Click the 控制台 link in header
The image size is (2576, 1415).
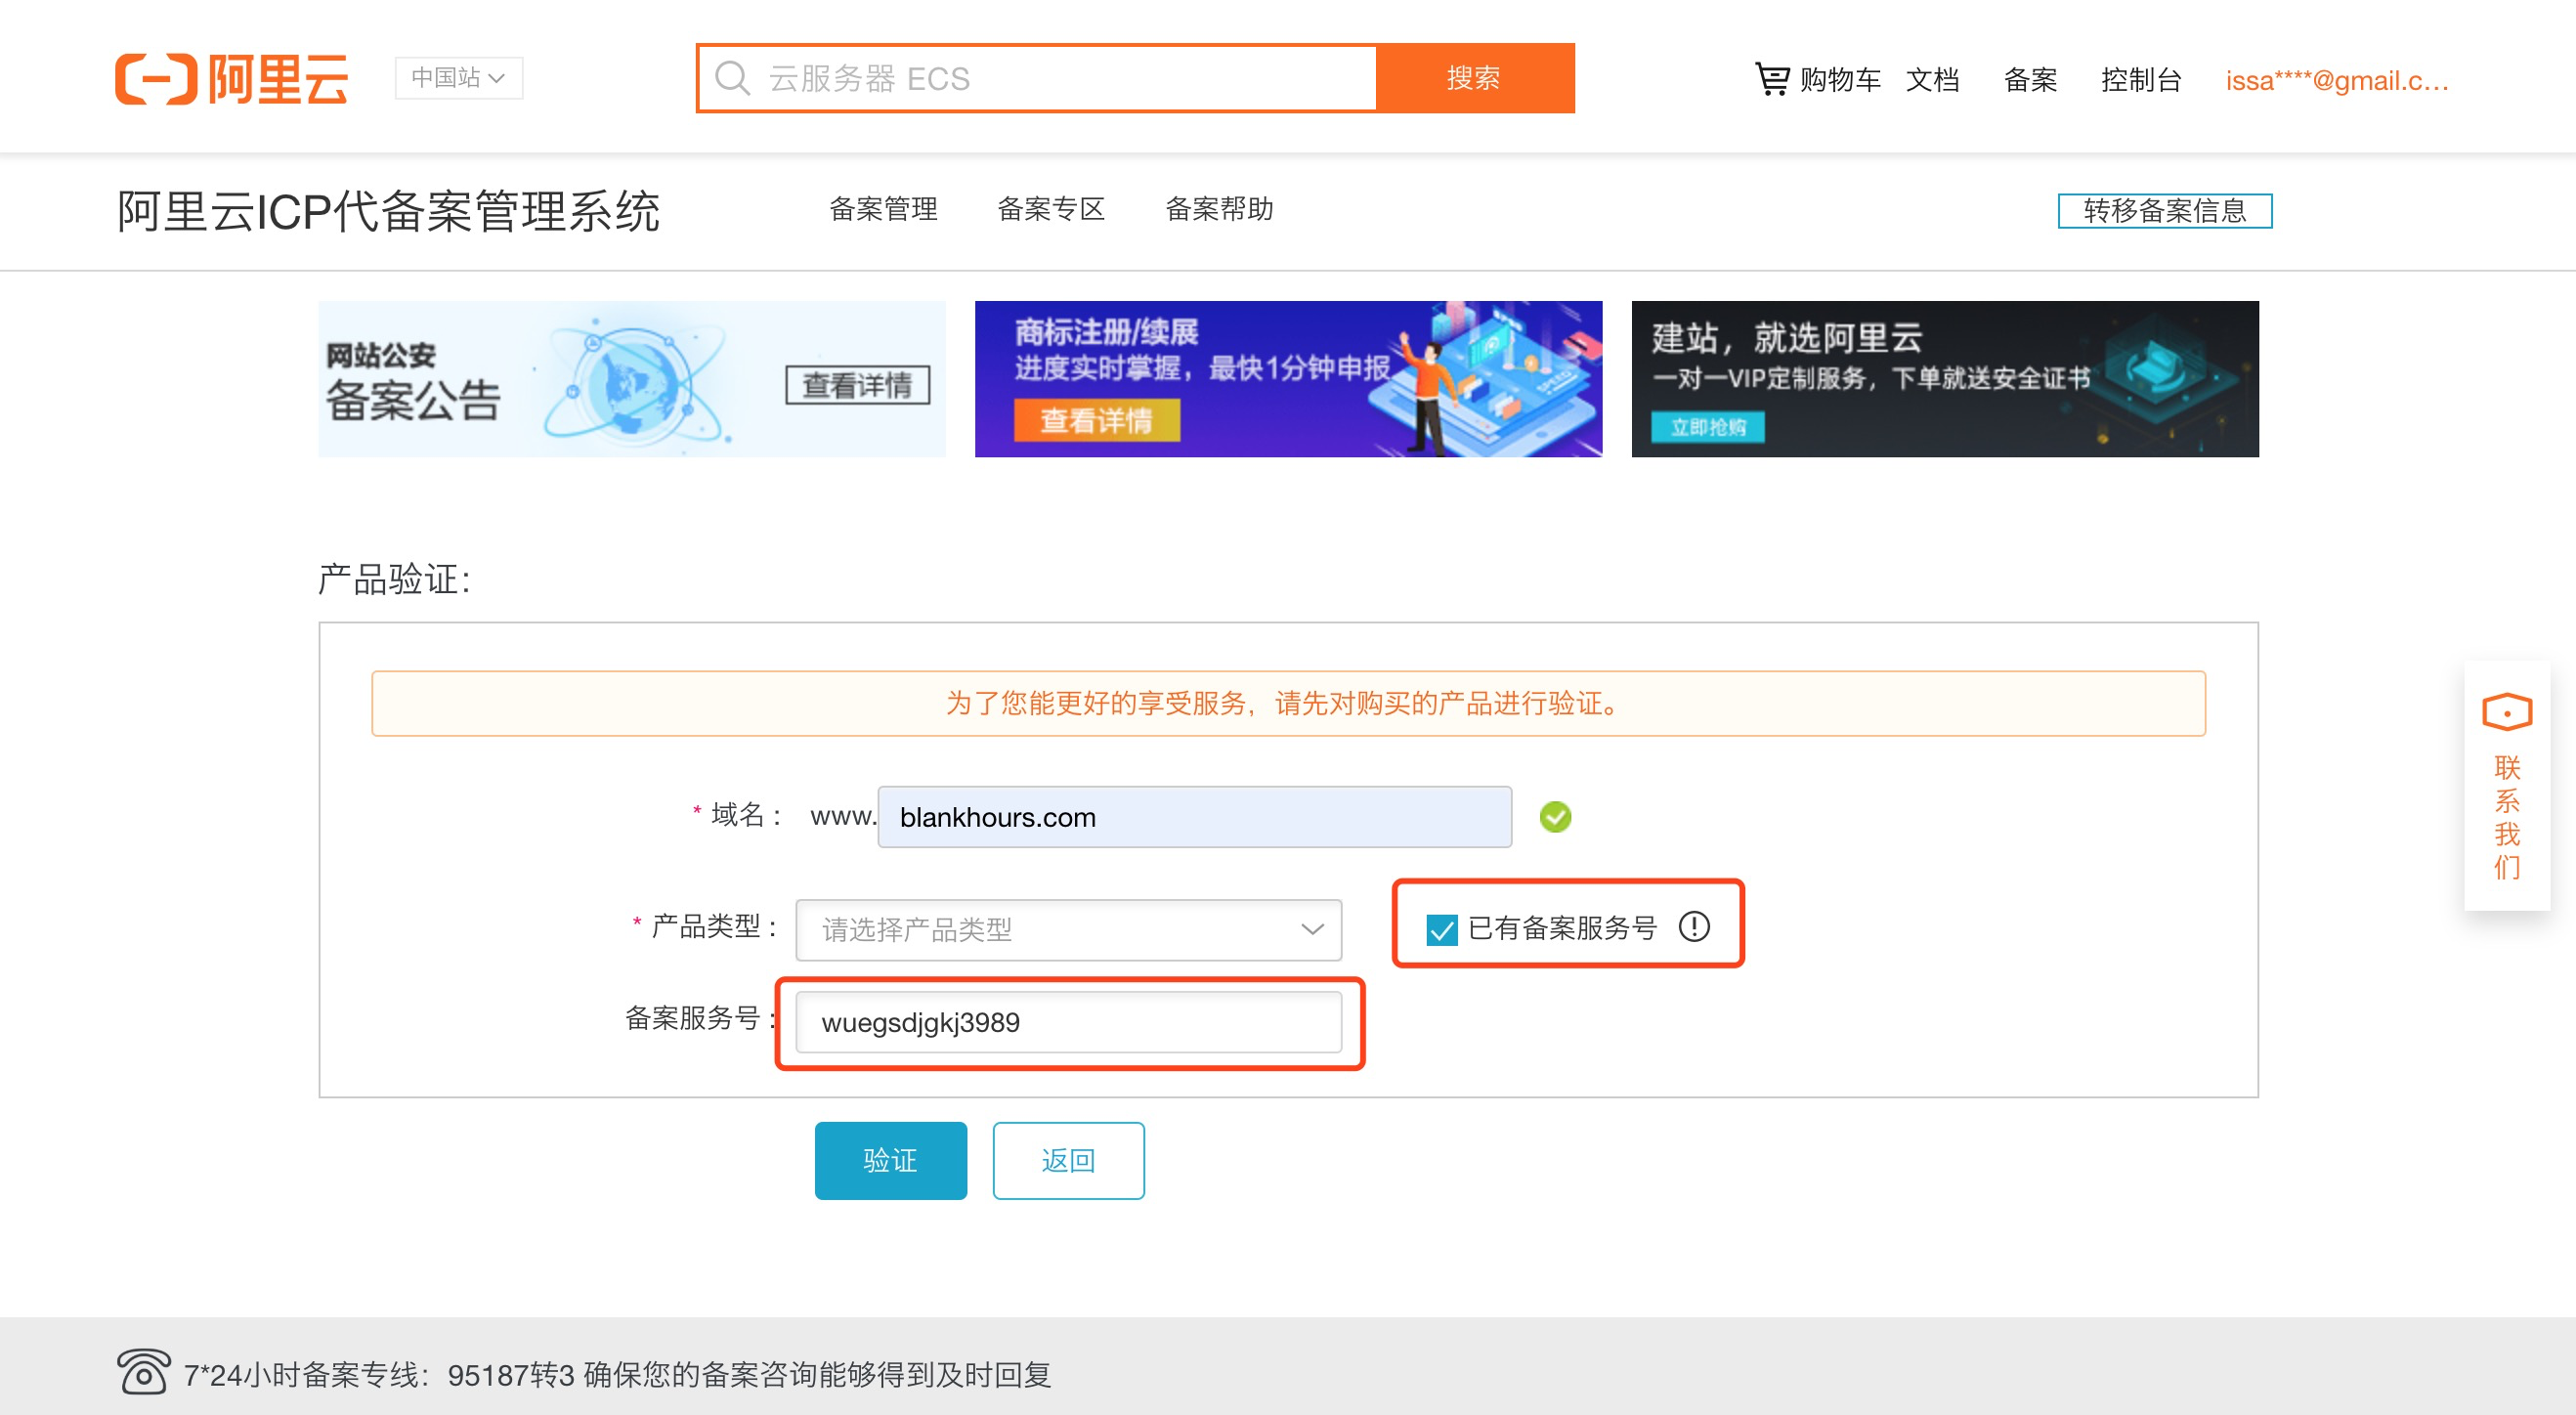click(x=2141, y=80)
